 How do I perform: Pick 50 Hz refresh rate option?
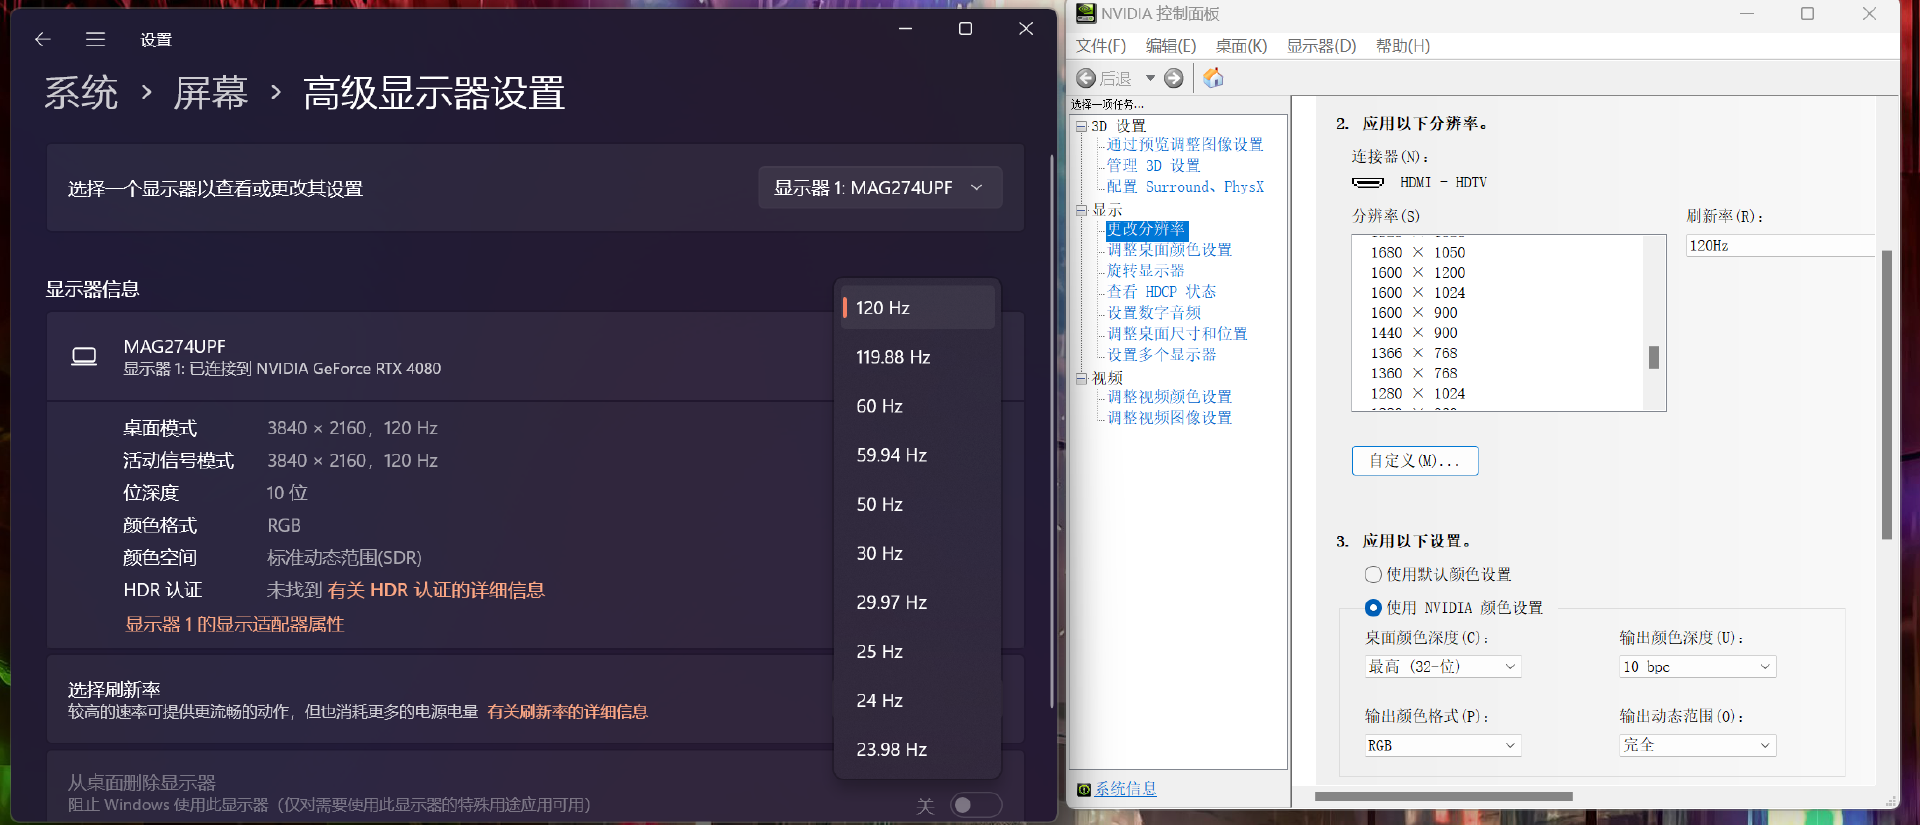[918, 504]
